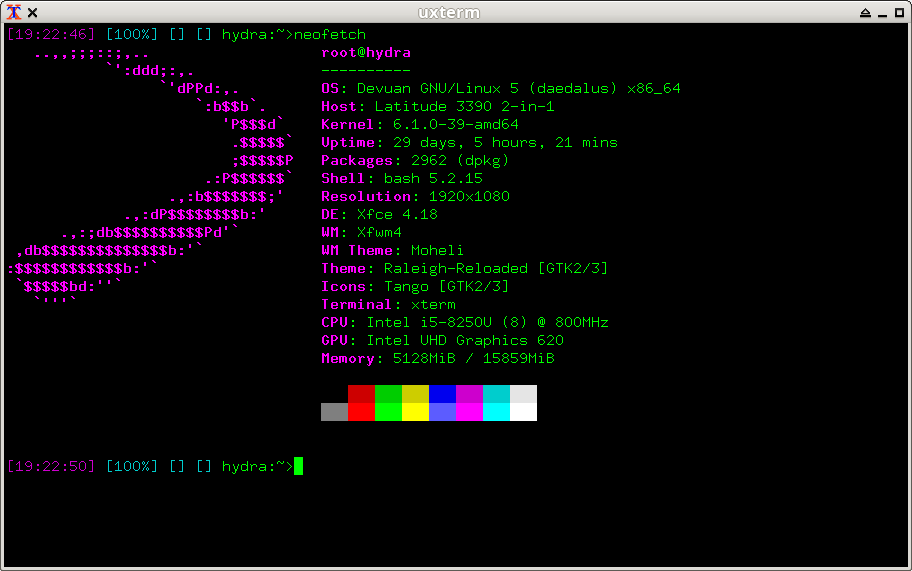Close the uxterm window with X button
The height and width of the screenshot is (571, 912).
coord(33,12)
